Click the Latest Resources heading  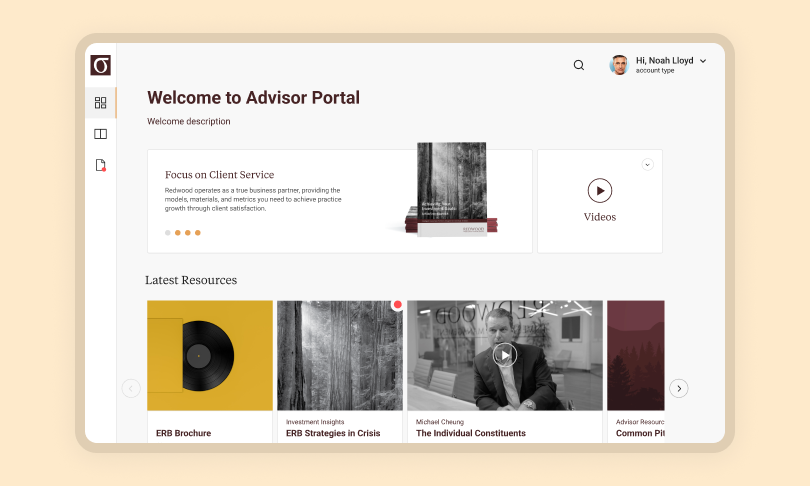[191, 280]
